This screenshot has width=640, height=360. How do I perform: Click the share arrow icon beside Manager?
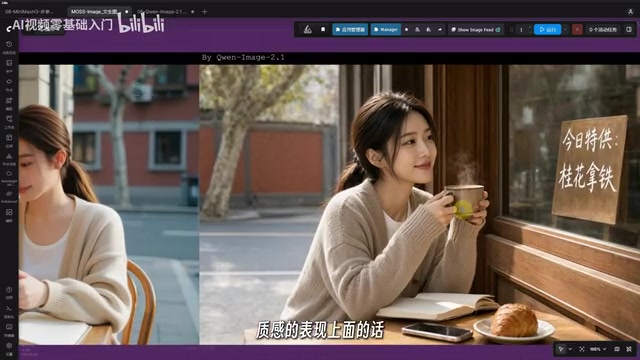coord(440,29)
